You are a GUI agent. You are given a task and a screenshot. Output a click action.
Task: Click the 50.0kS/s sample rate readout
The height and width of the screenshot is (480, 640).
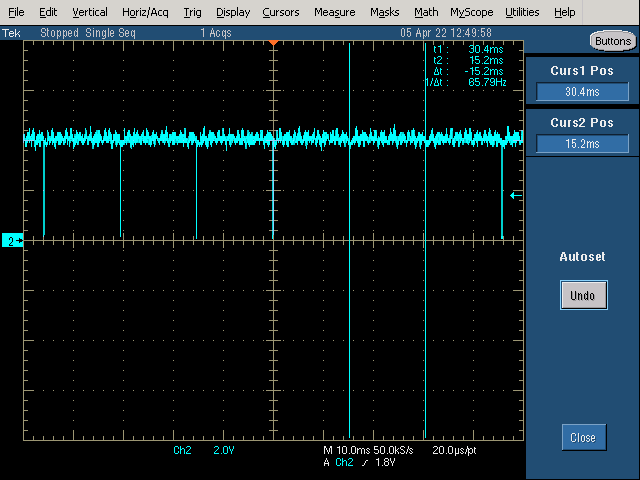[x=393, y=450]
